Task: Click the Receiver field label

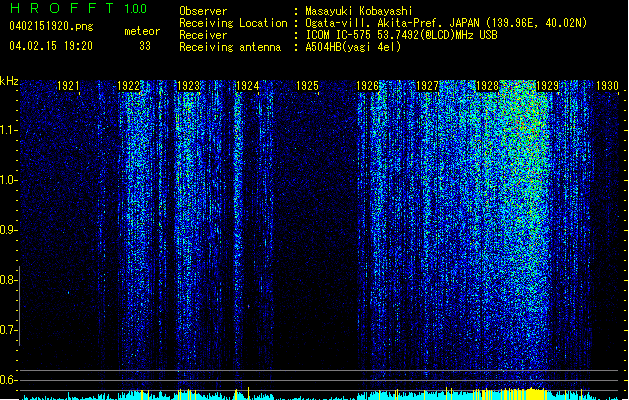Action: (203, 35)
